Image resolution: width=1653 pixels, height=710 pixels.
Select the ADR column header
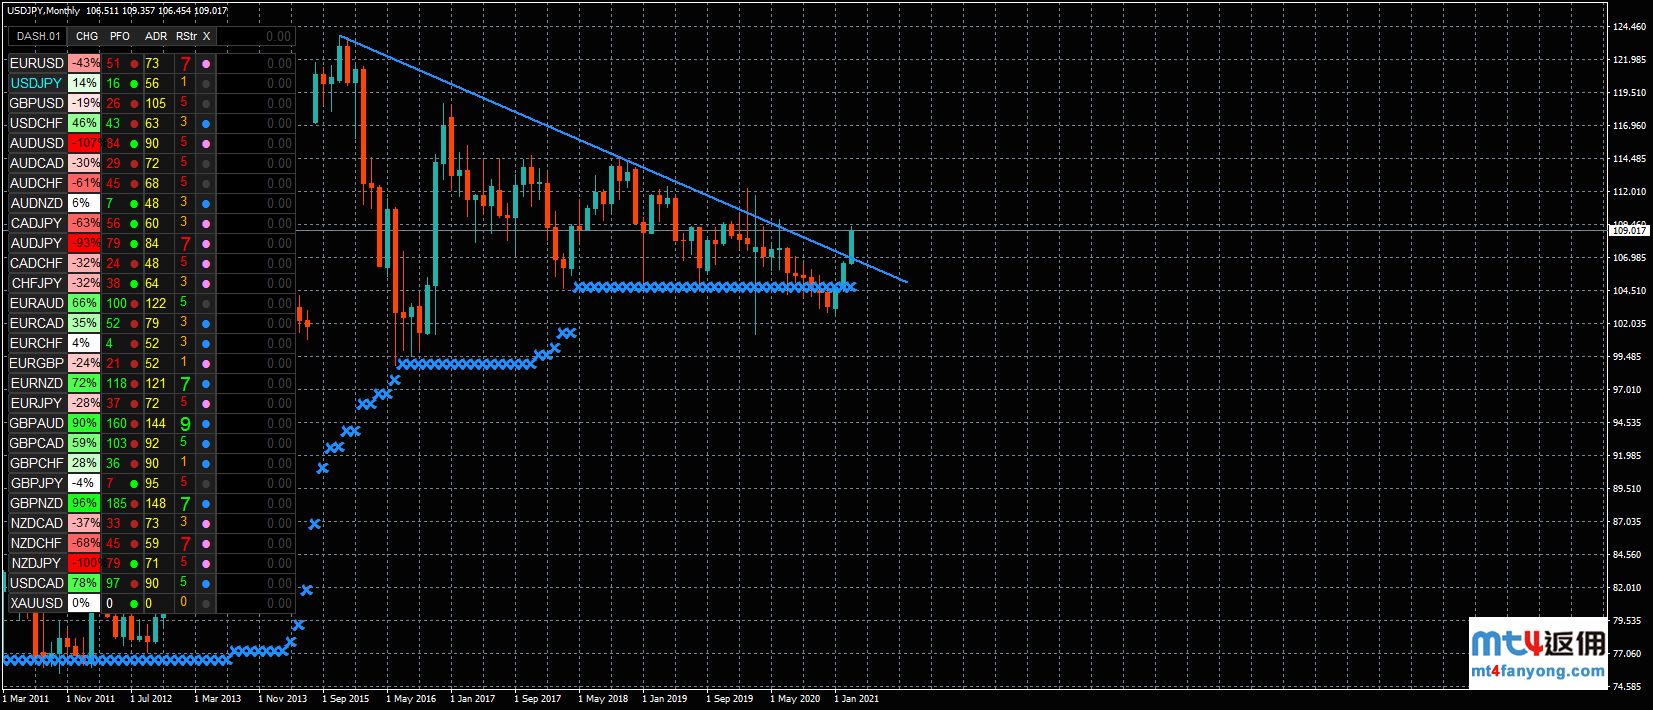pos(156,36)
